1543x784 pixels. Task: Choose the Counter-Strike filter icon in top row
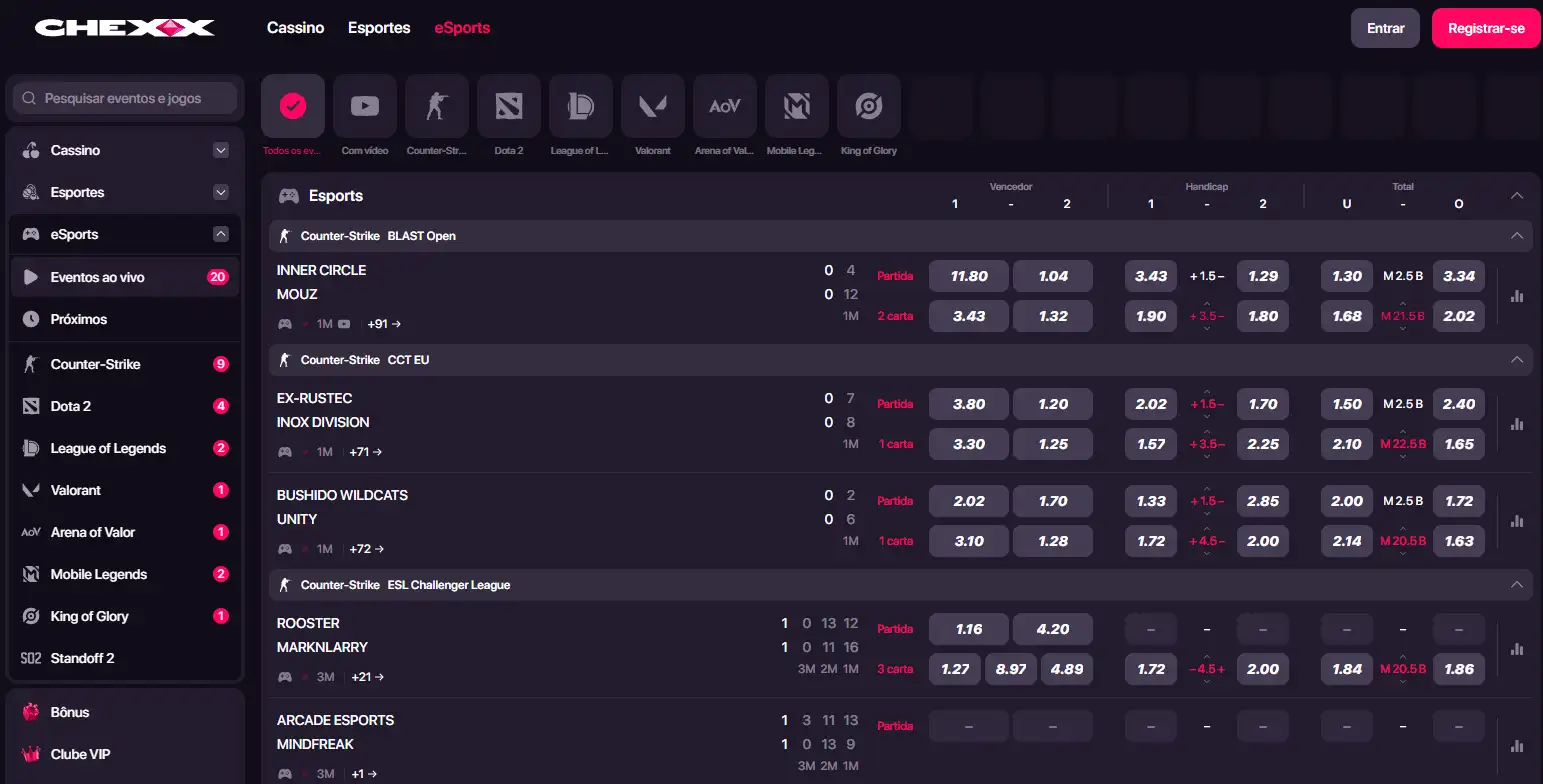(437, 106)
